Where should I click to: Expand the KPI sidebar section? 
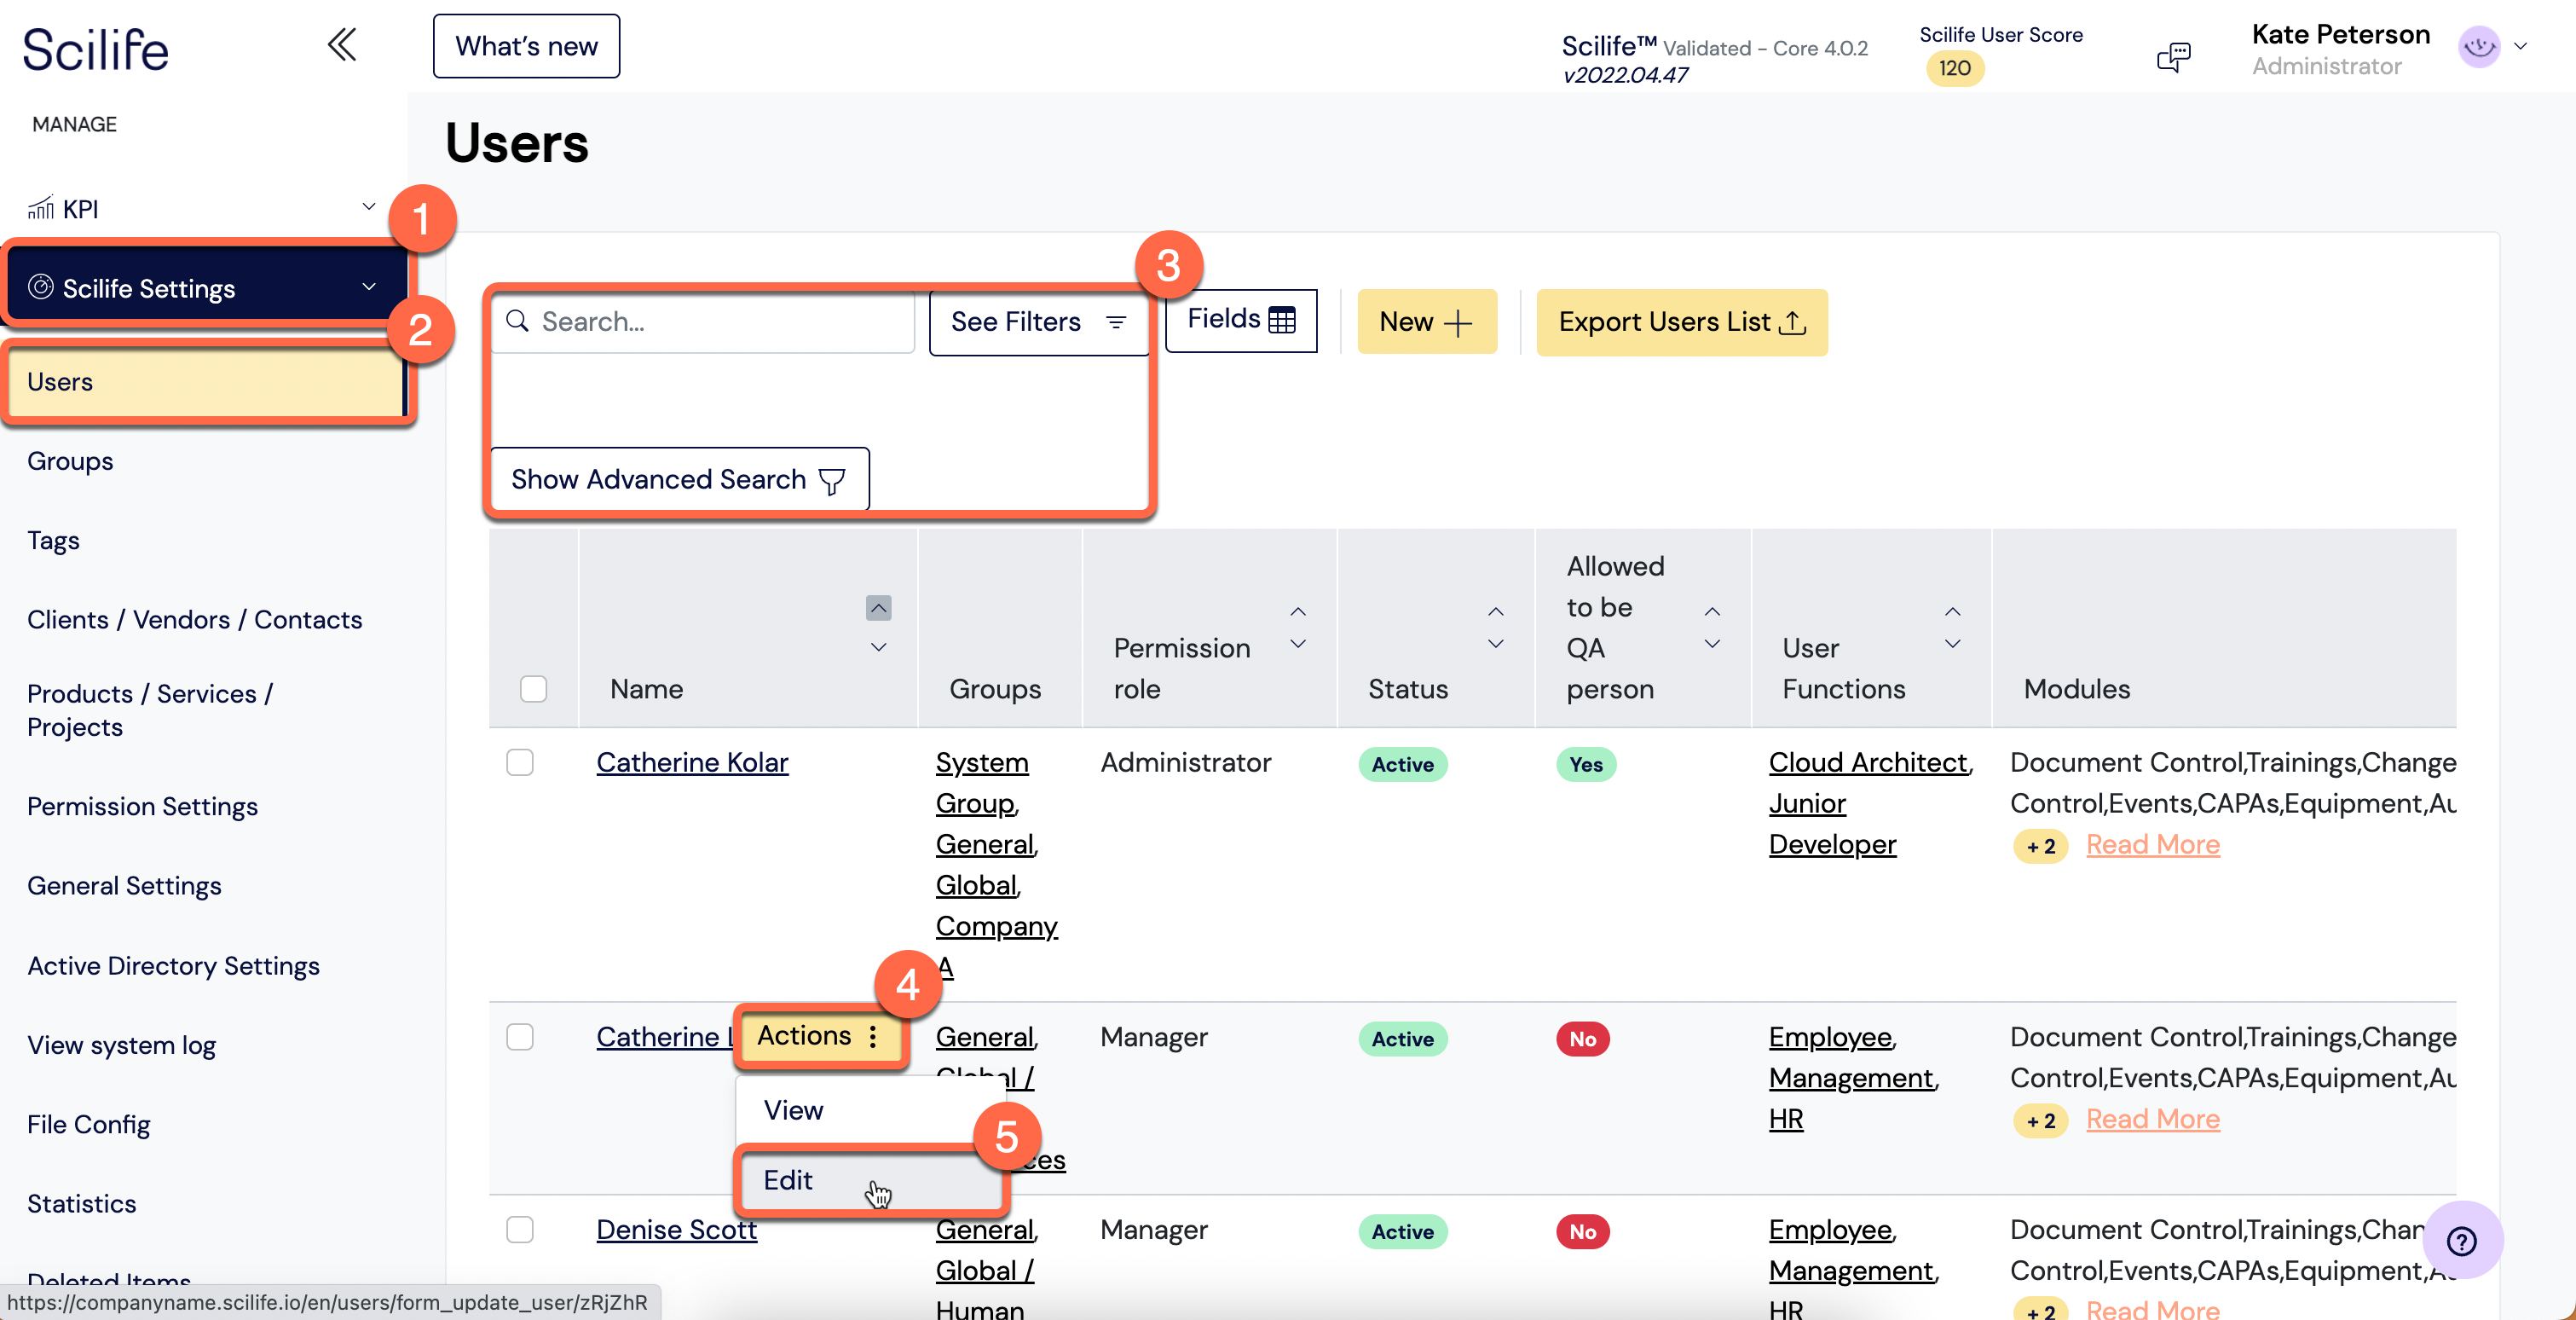click(368, 207)
